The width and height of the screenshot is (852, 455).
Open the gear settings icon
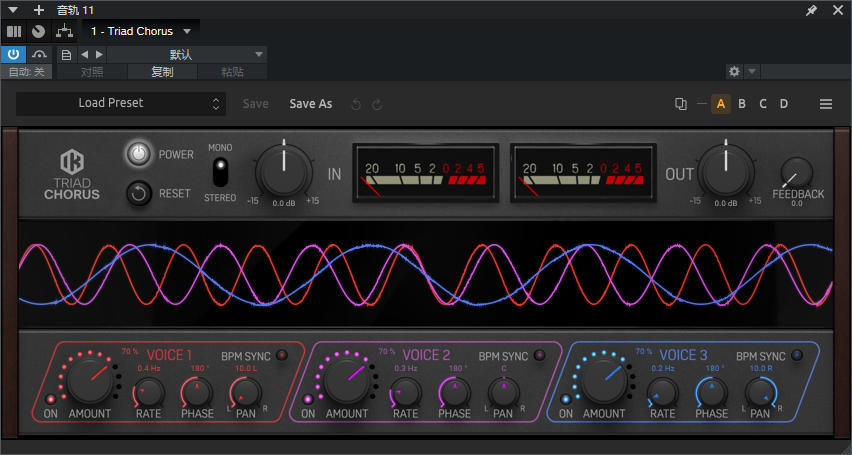tap(734, 71)
